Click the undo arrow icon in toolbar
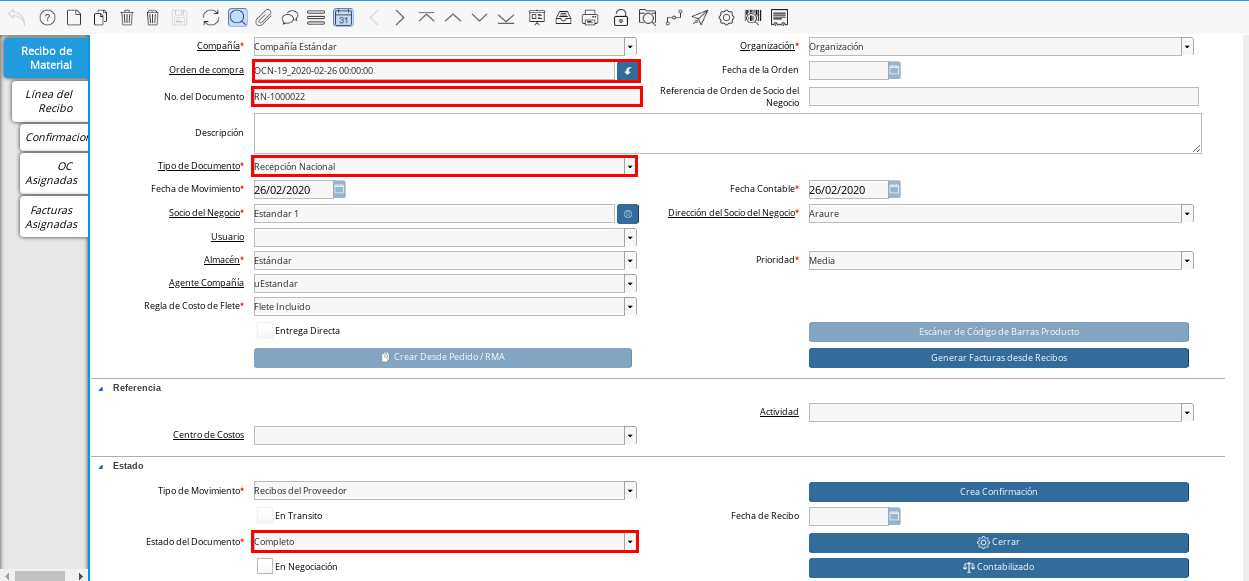 (x=17, y=17)
